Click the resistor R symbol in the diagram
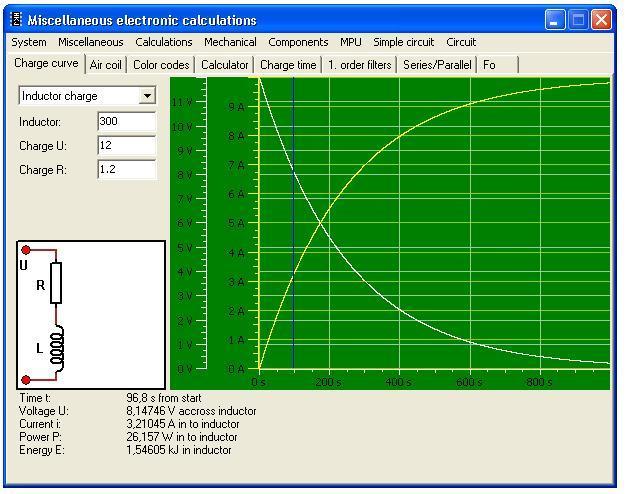 (x=56, y=283)
